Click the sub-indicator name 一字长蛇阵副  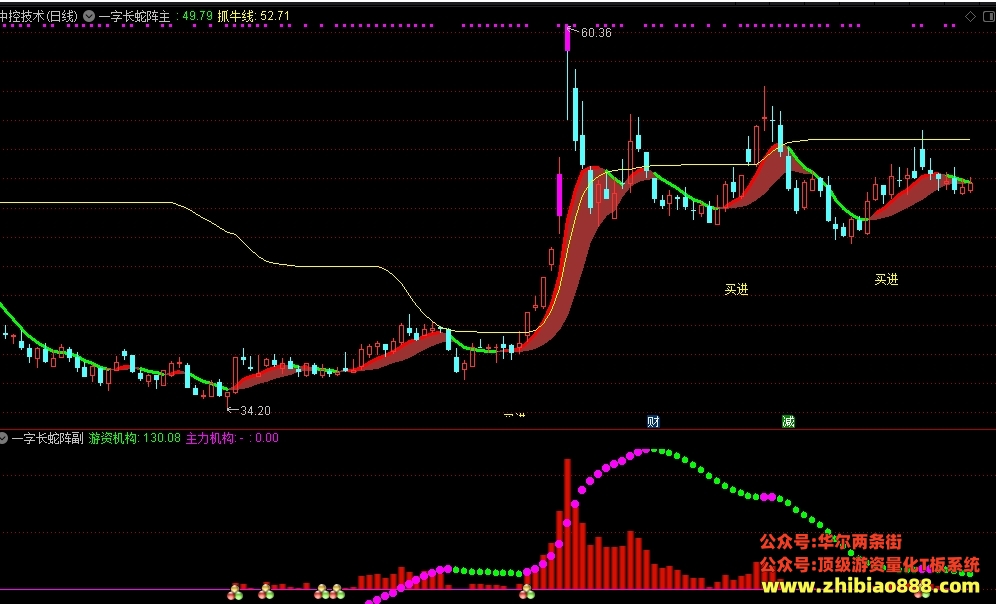tap(48, 438)
